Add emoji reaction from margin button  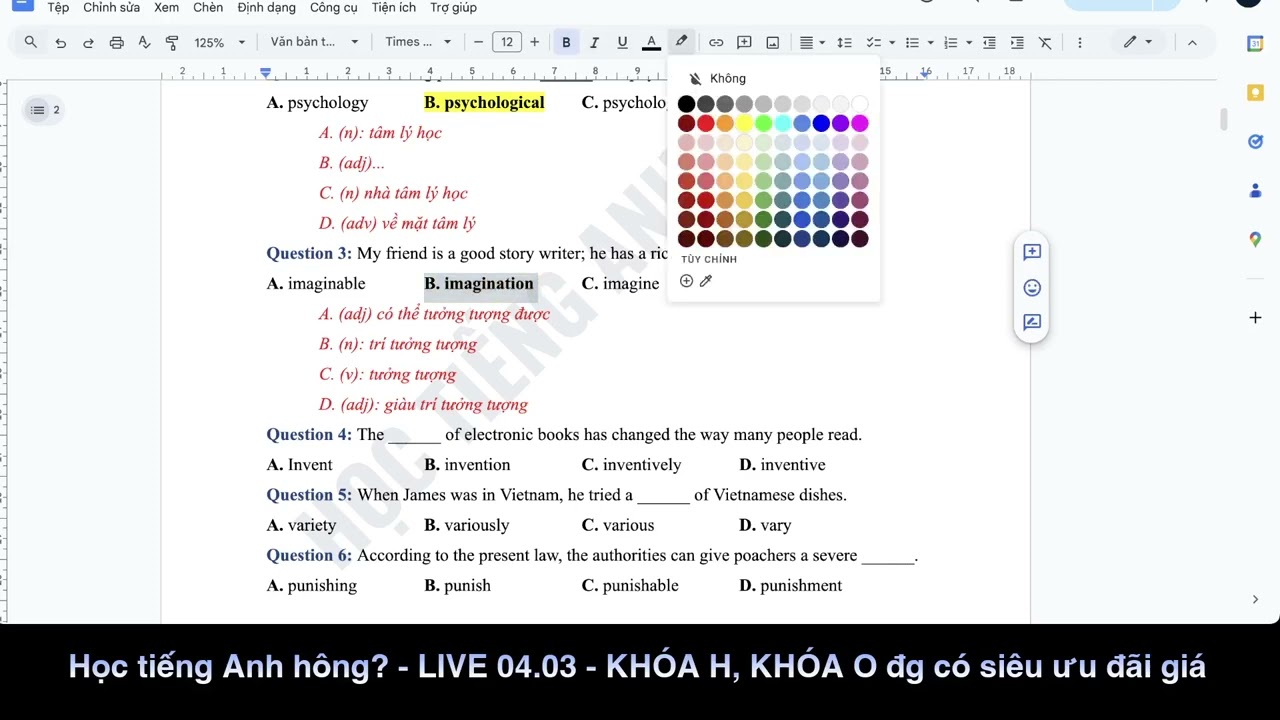(1032, 288)
